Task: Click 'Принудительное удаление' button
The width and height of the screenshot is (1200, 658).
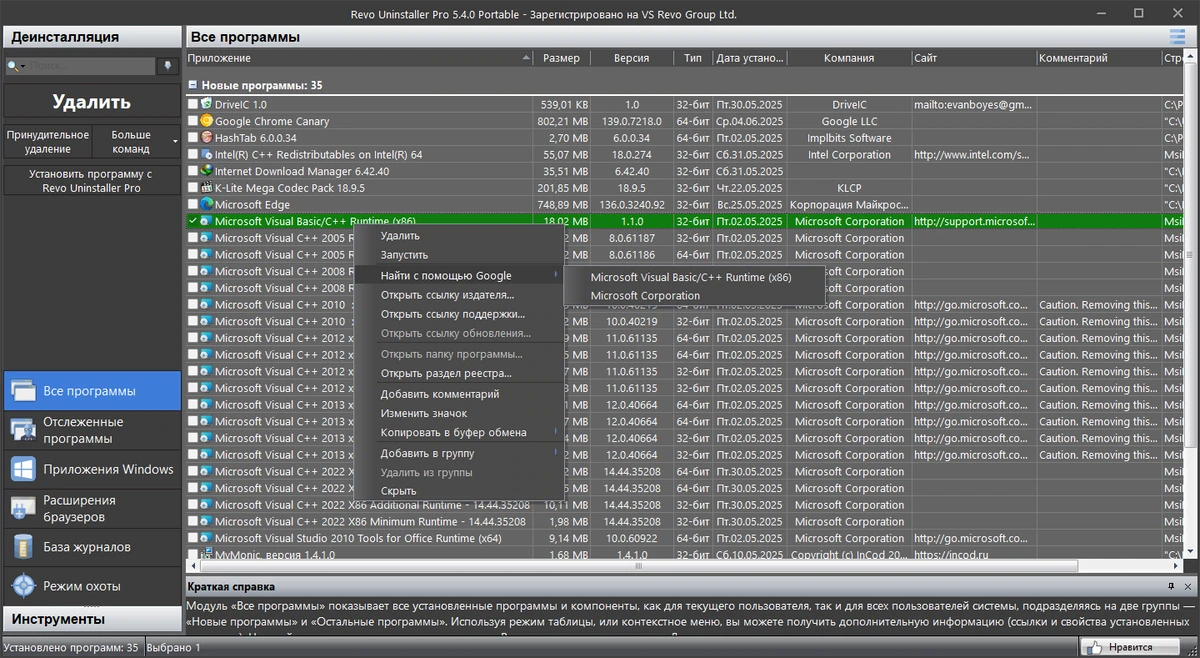Action: coord(48,141)
